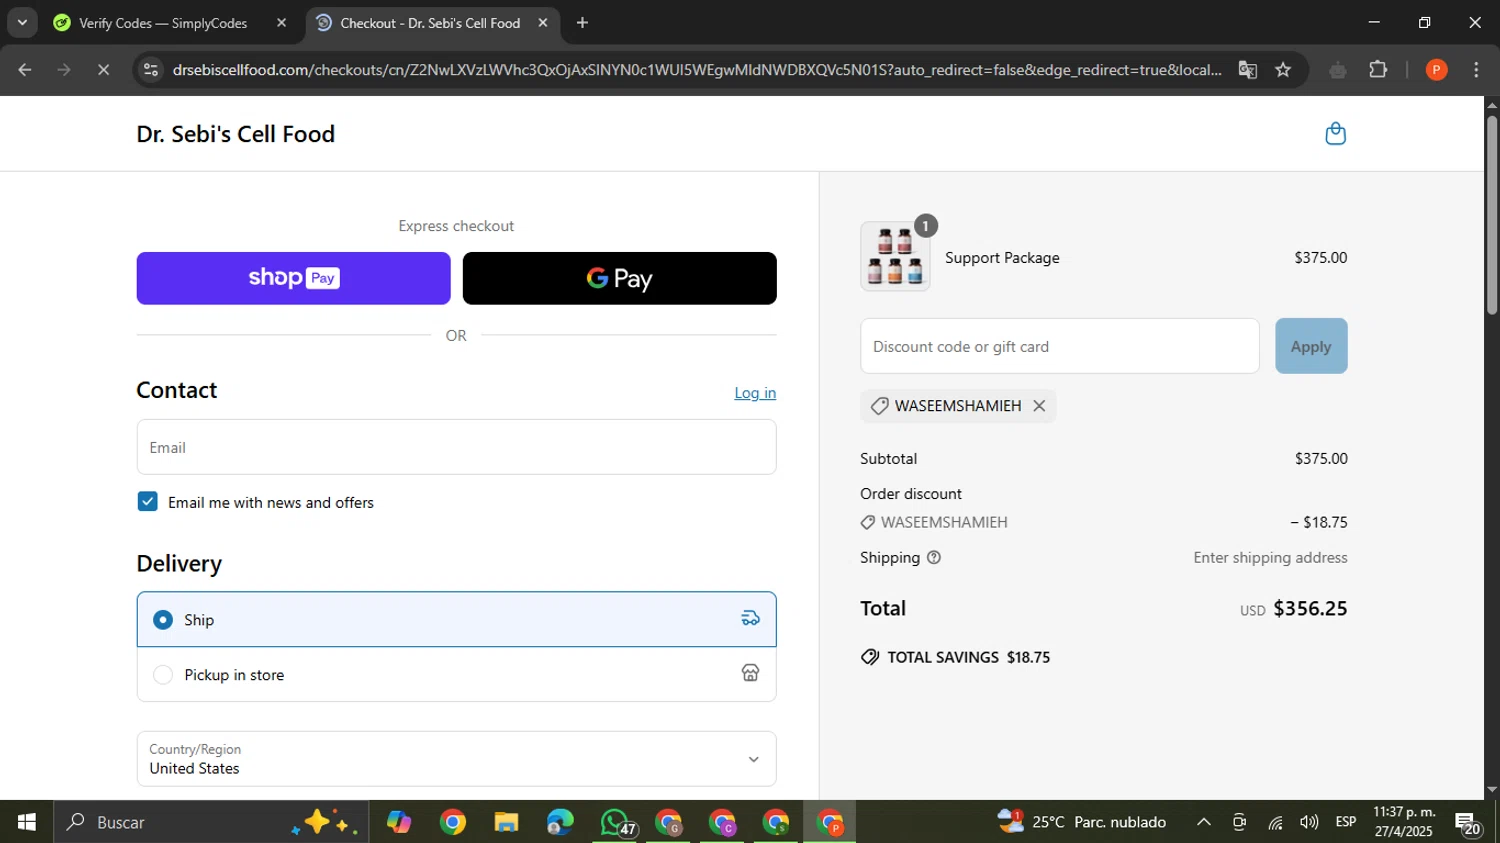1500x843 pixels.
Task: Click the Support Package product thumbnail
Action: 895,257
